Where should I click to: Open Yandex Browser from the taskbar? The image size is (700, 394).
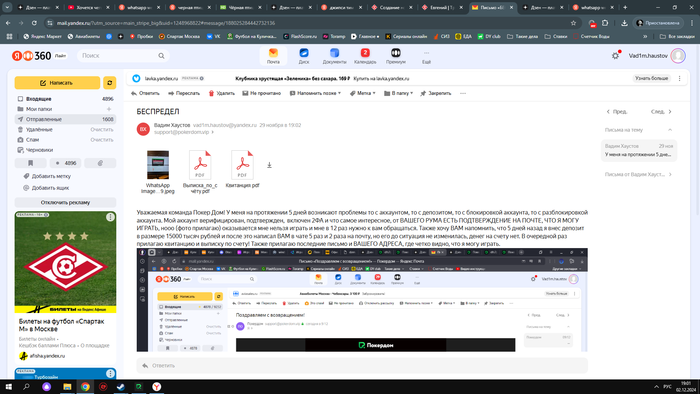(157, 386)
